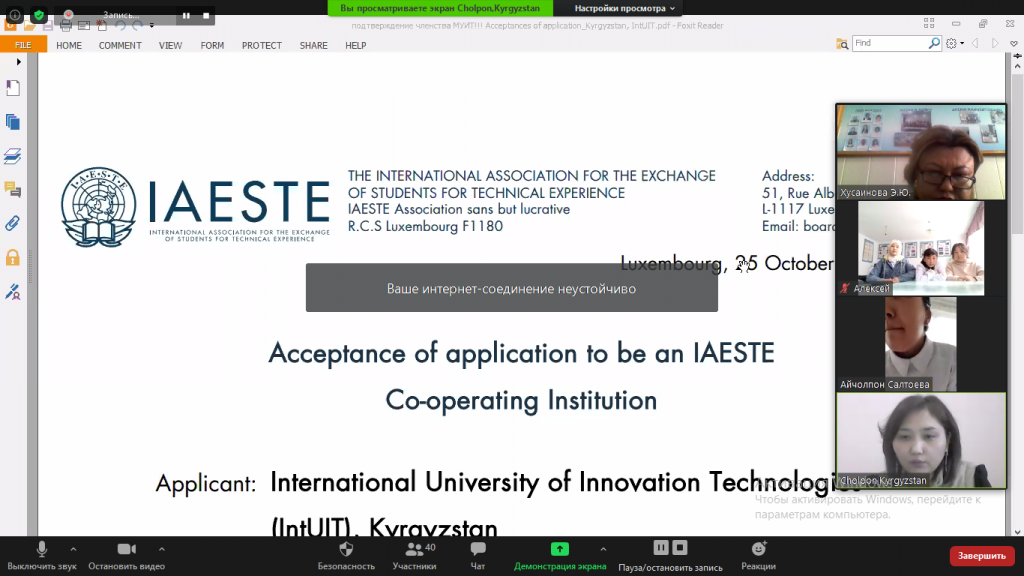The height and width of the screenshot is (576, 1024).
Task: Stop recording in the bottom Zoom toolbar
Action: pyautogui.click(x=680, y=547)
